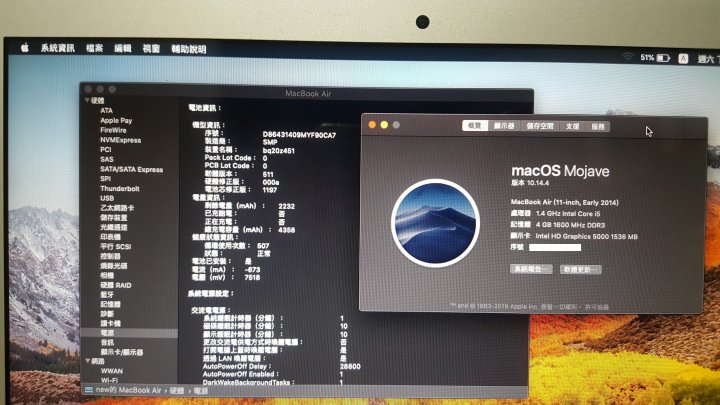Viewport: 720px width, 405px height.
Task: Select 平行 SCSI in the sidebar
Action: 116,247
